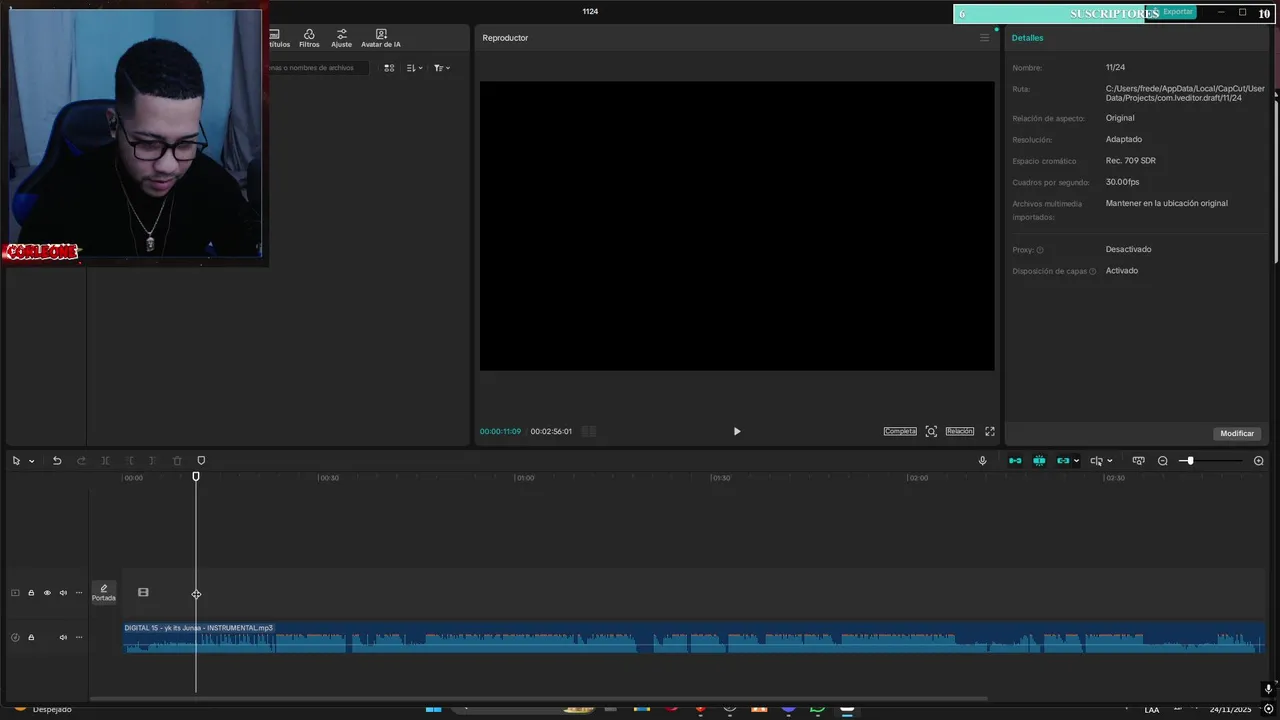Expand the preview axis dropdown arrow
The height and width of the screenshot is (720, 1280).
(x=1109, y=461)
